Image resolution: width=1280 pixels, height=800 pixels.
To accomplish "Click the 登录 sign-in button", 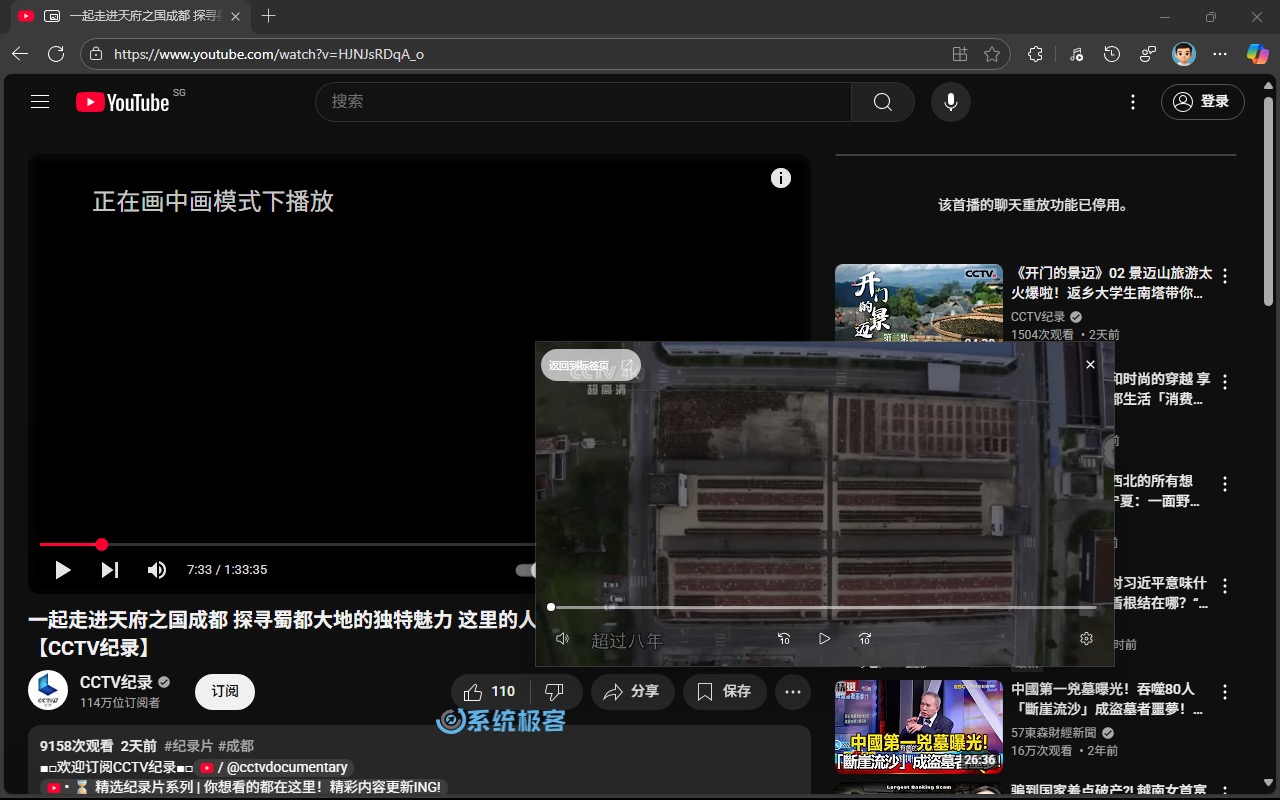I will [x=1203, y=101].
